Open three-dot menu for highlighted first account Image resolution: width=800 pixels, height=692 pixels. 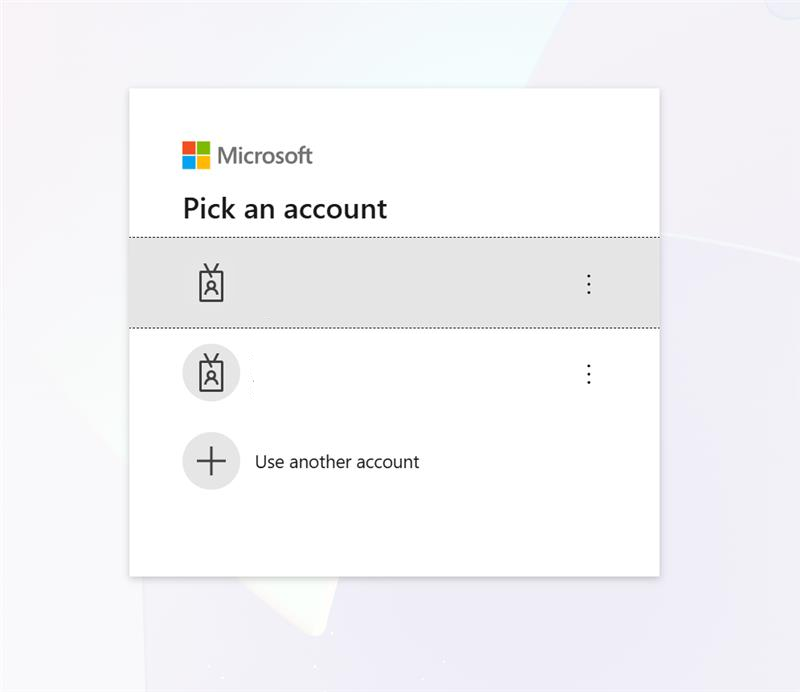pyautogui.click(x=589, y=284)
